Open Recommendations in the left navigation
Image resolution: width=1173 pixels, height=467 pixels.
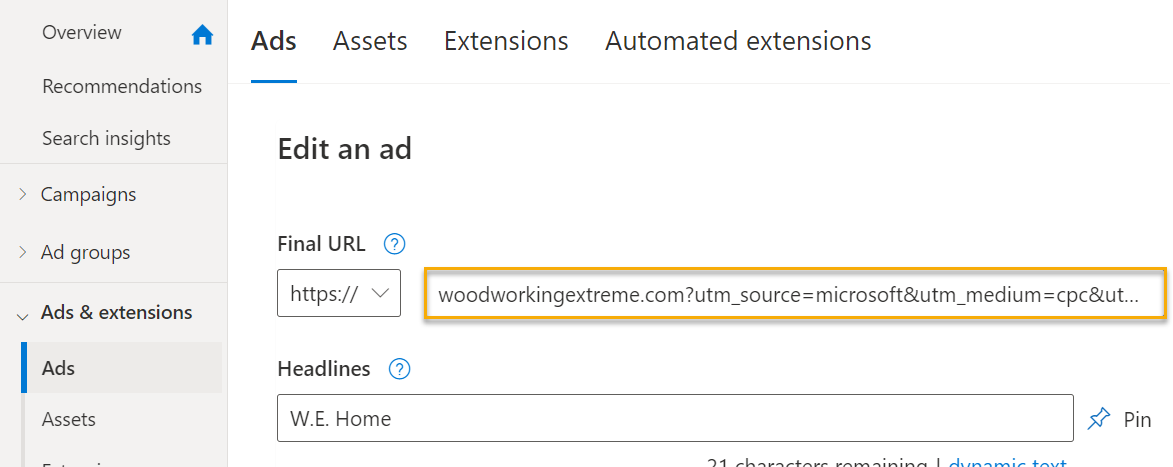point(122,87)
